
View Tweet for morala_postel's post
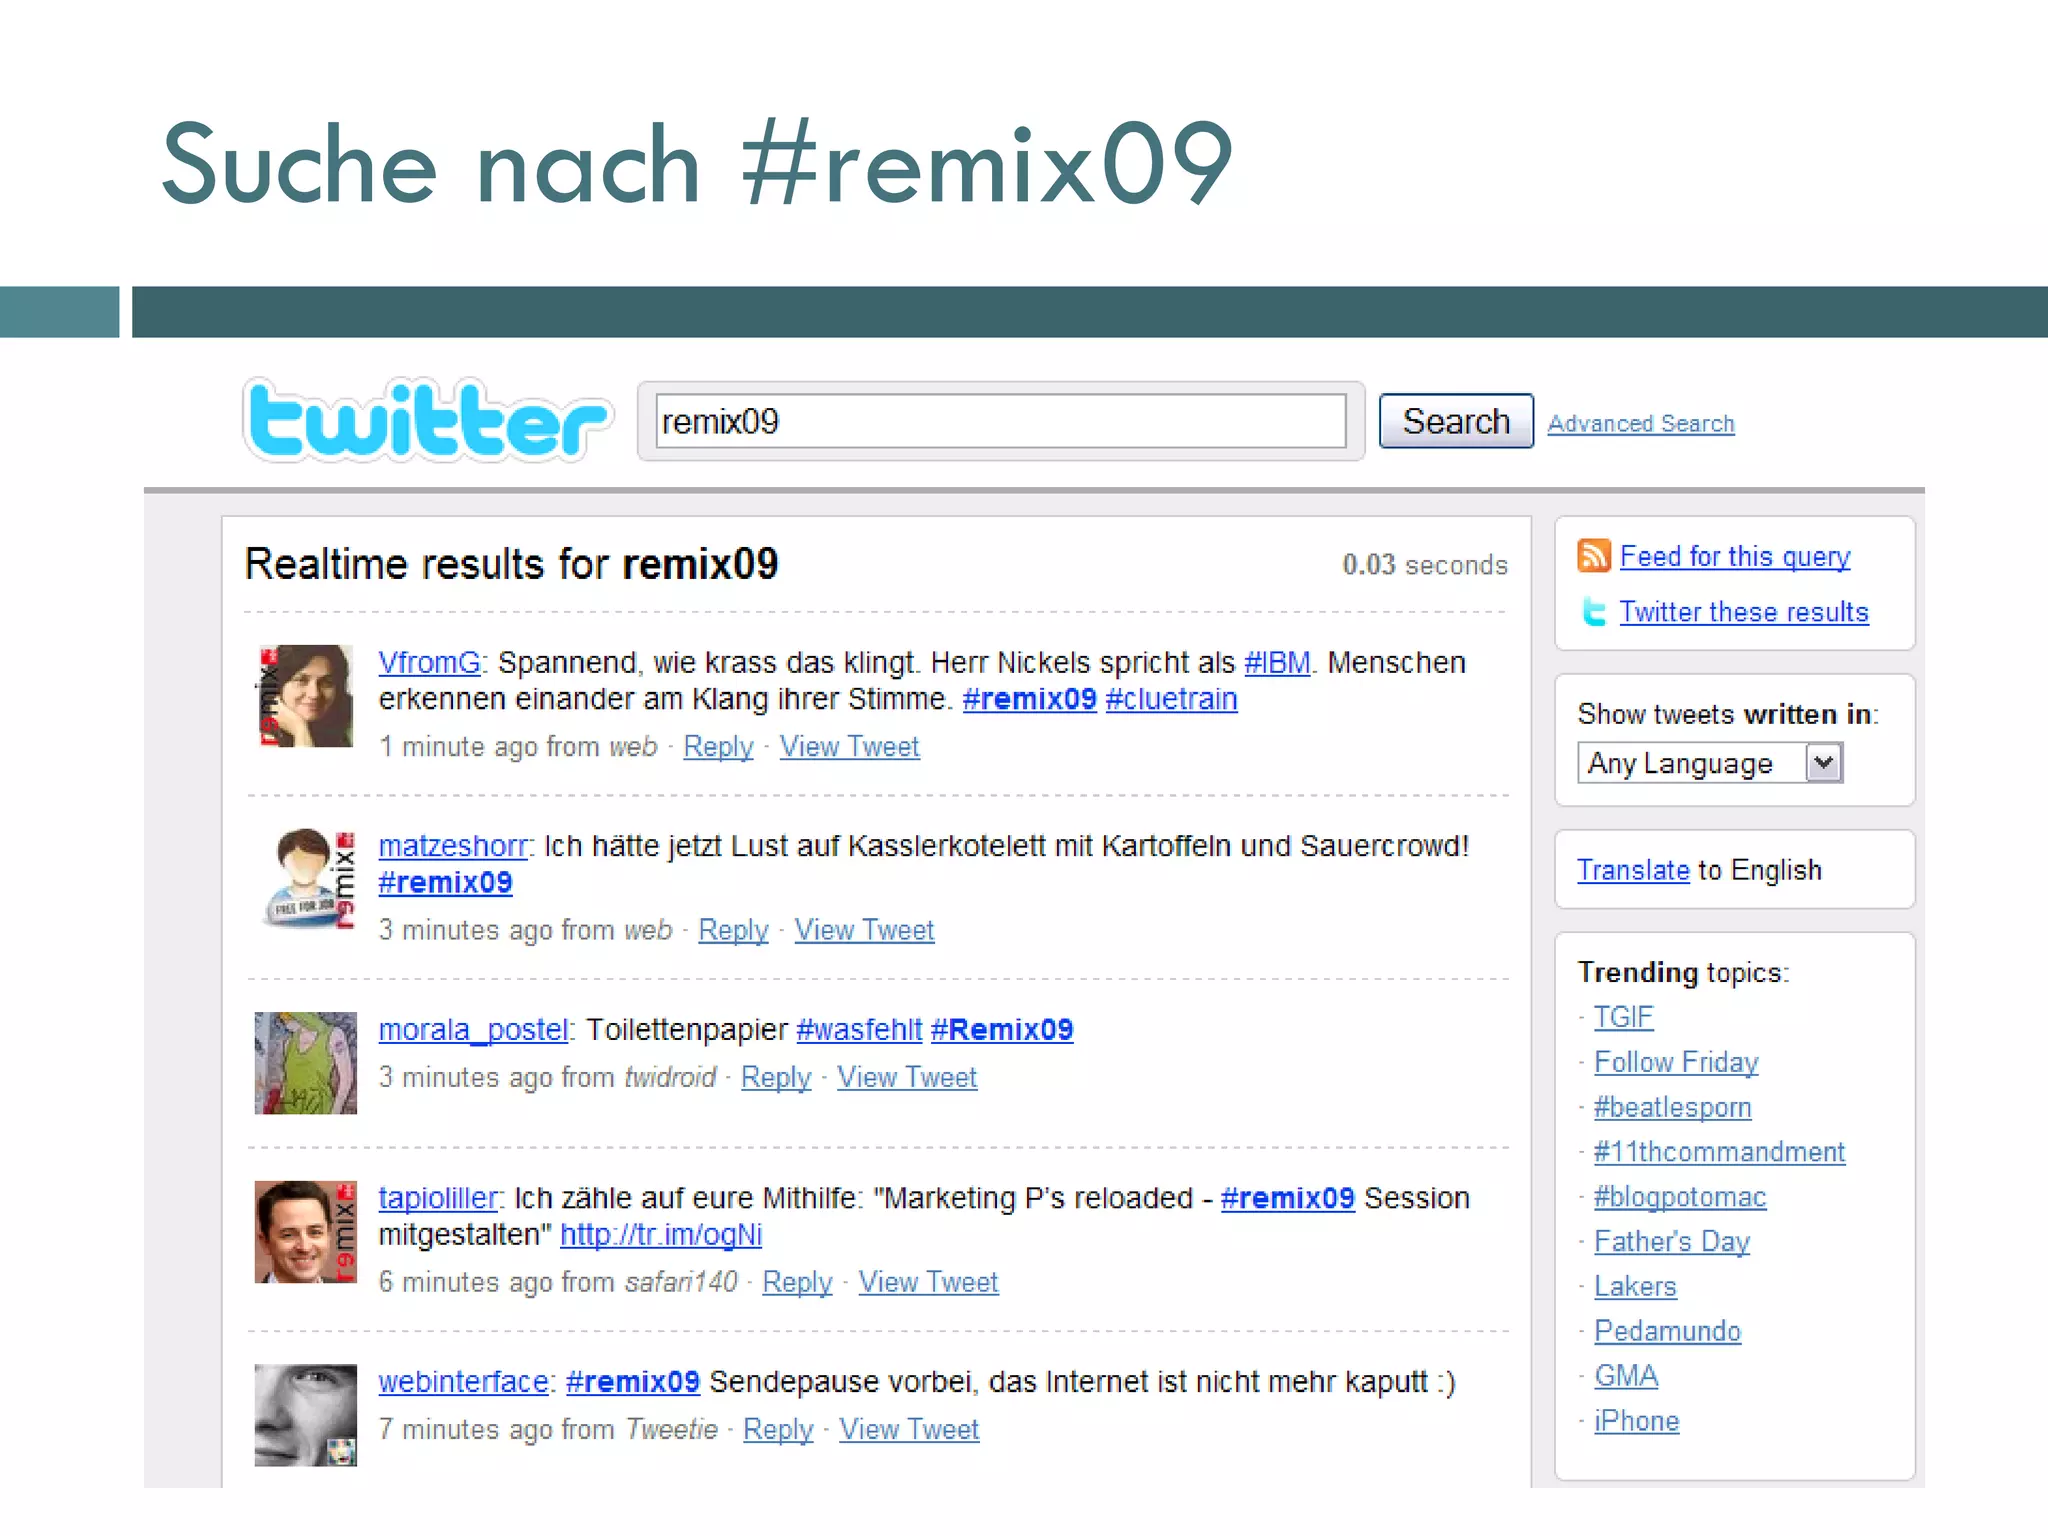coord(907,1077)
